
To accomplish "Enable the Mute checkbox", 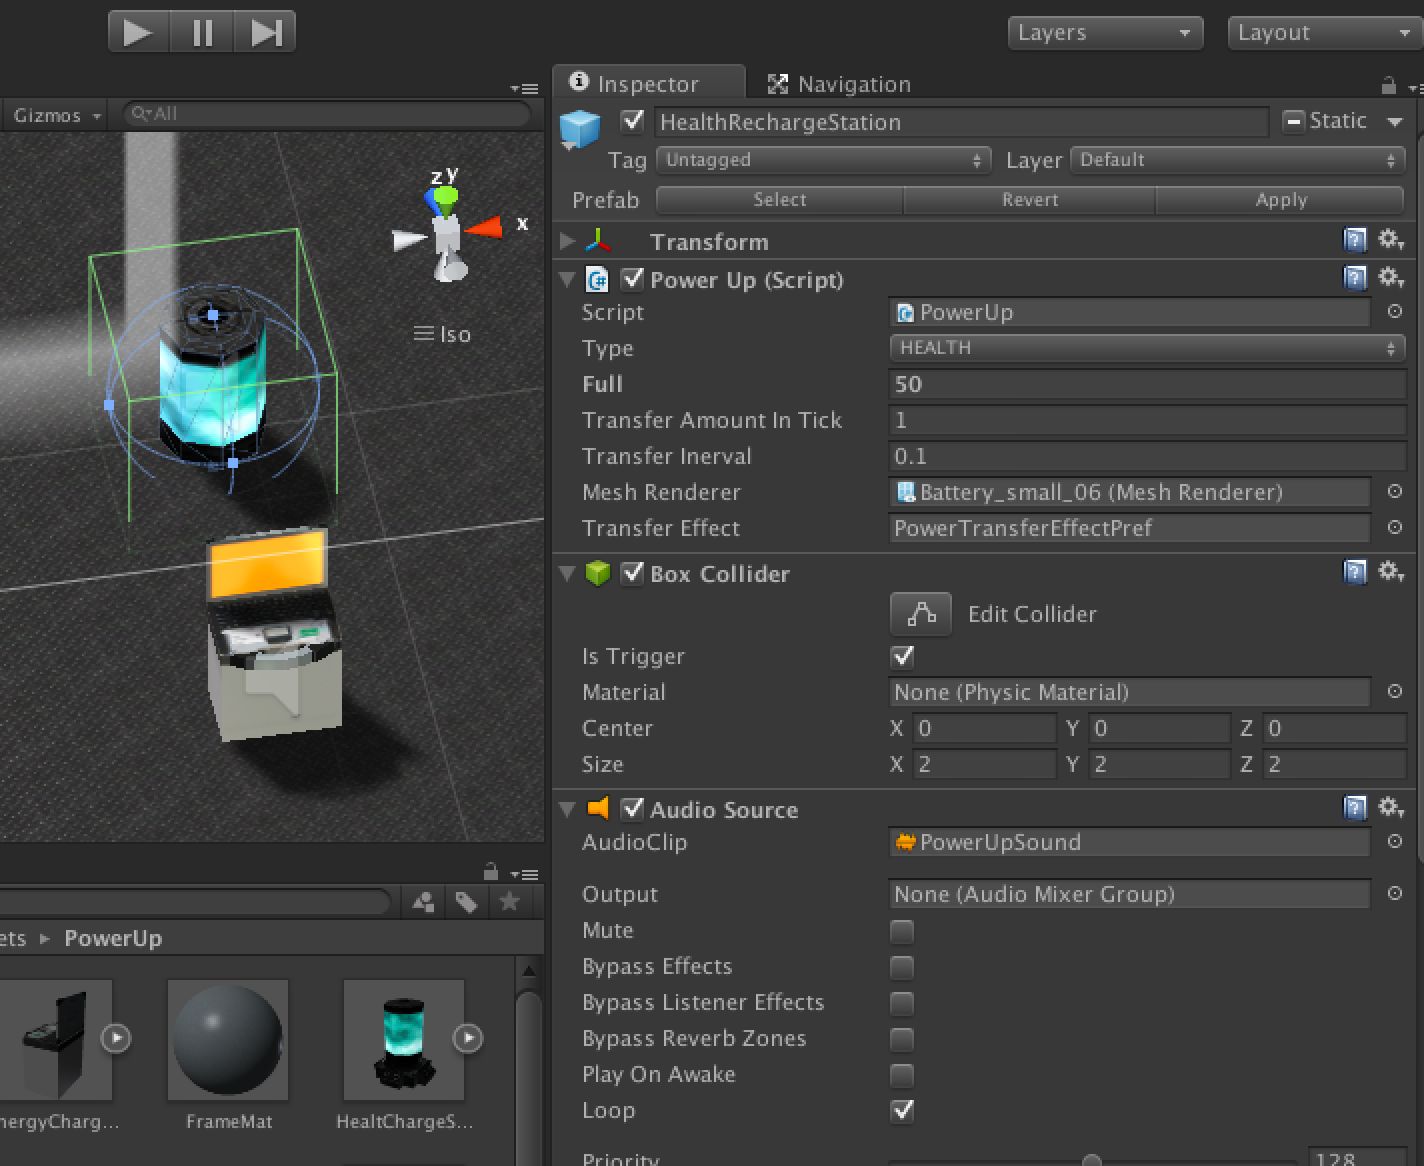I will [x=902, y=931].
